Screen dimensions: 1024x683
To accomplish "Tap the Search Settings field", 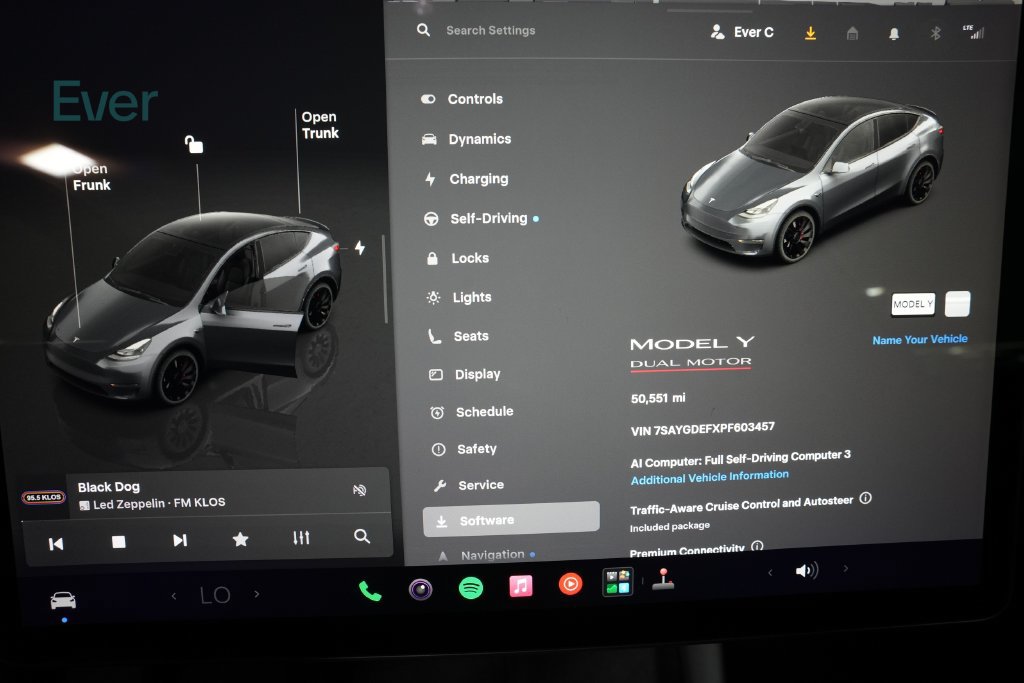I will (490, 31).
